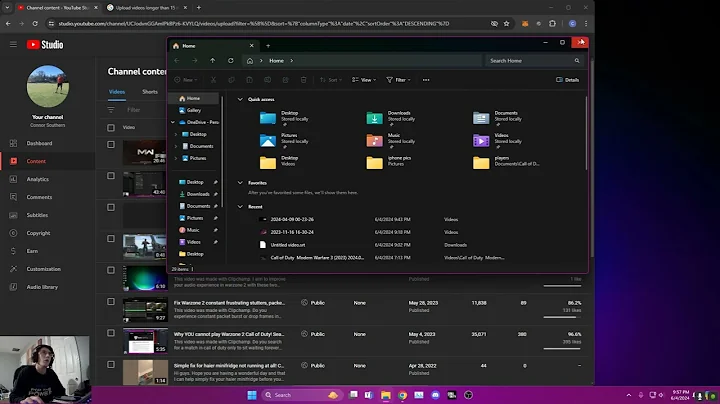Open Copyright in Studio sidebar
Screen dimensions: 720x404
click(x=38, y=233)
